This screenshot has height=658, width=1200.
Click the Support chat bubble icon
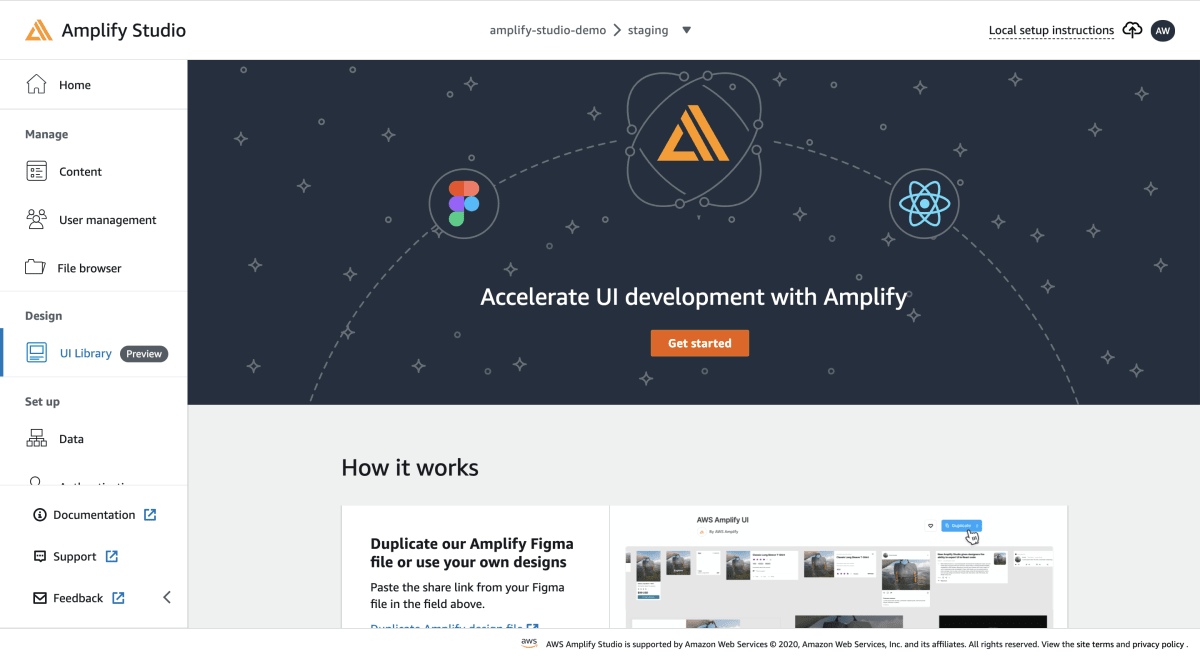pos(40,557)
